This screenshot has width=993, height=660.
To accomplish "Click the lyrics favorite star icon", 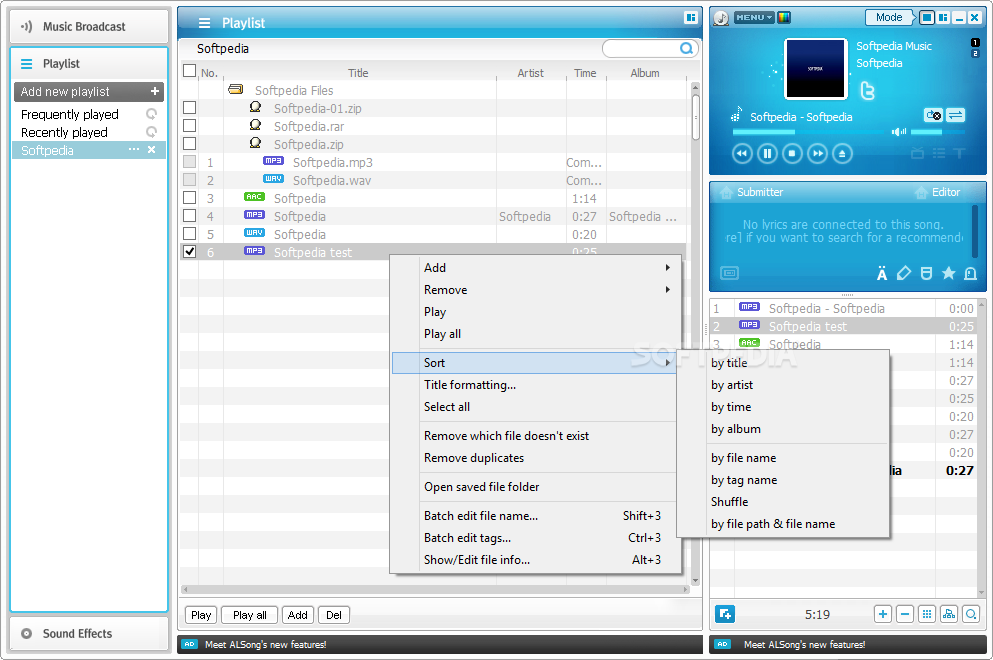I will [948, 273].
